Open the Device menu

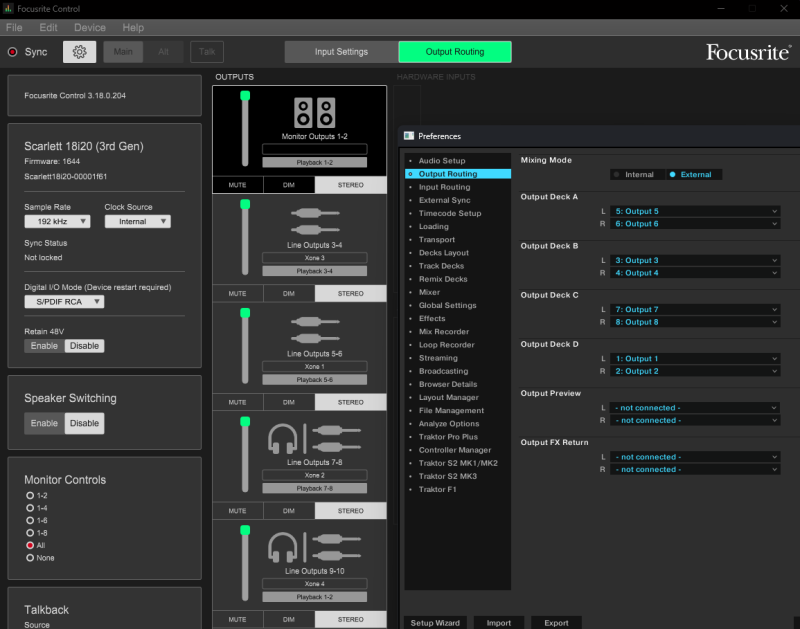[90, 28]
